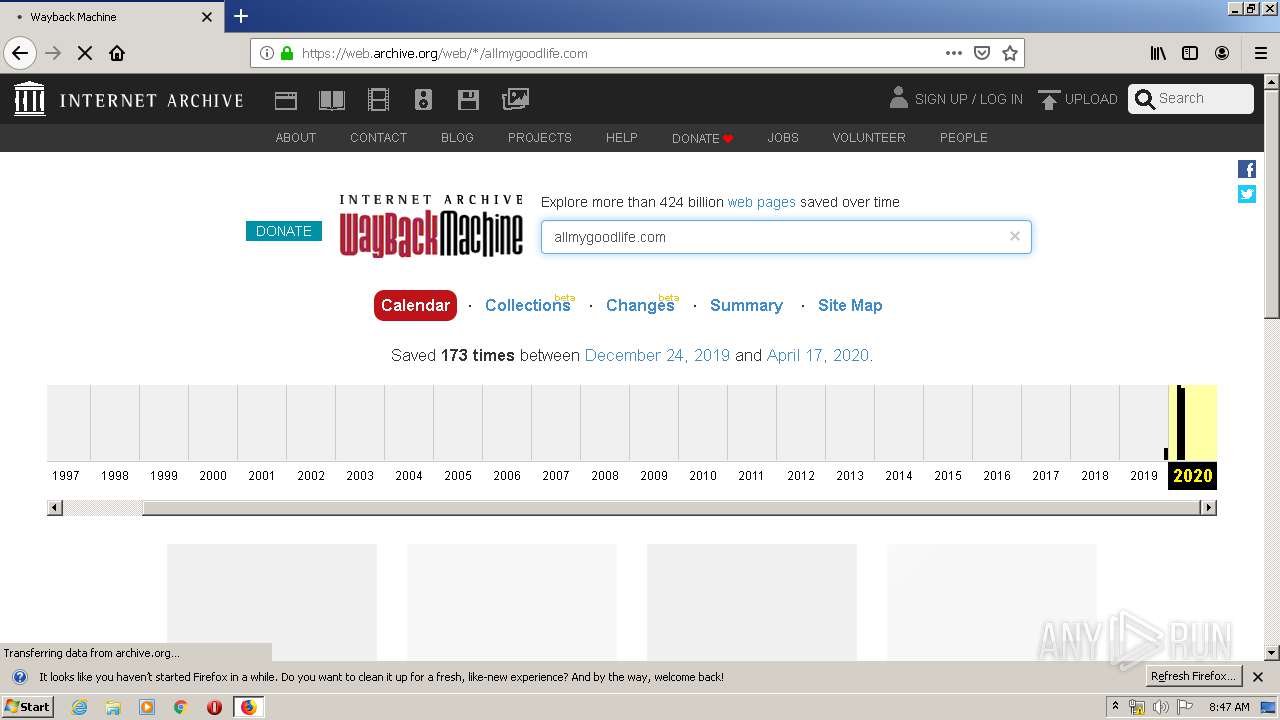Open the JOBS menu item
Image resolution: width=1280 pixels, height=720 pixels.
coord(783,138)
